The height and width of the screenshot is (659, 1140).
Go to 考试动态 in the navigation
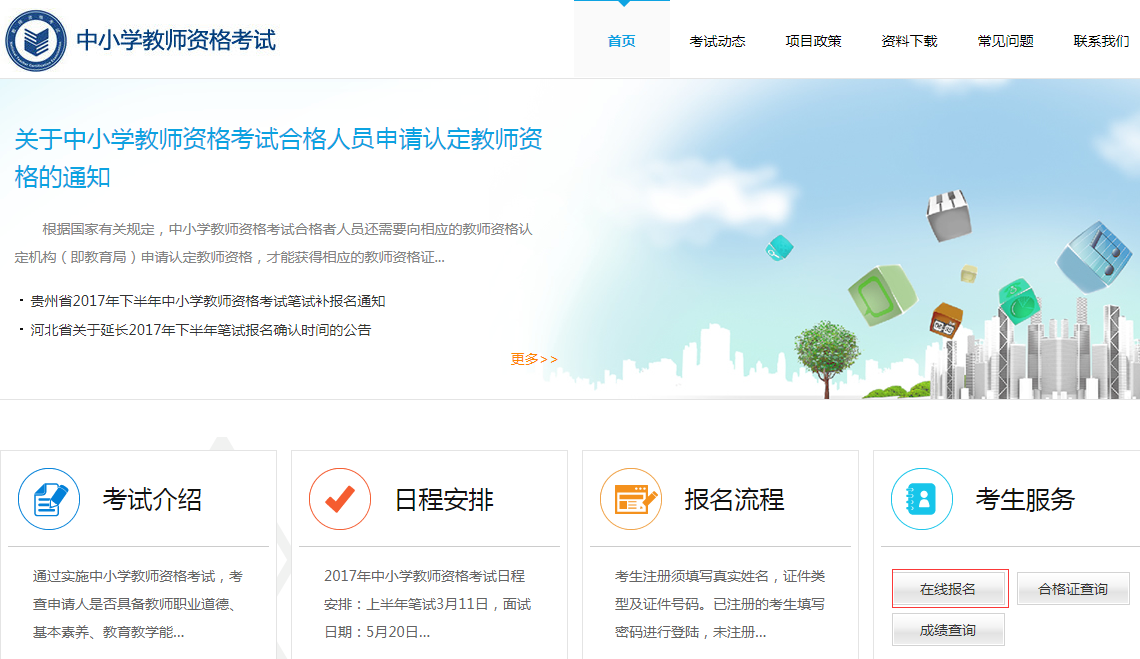717,41
